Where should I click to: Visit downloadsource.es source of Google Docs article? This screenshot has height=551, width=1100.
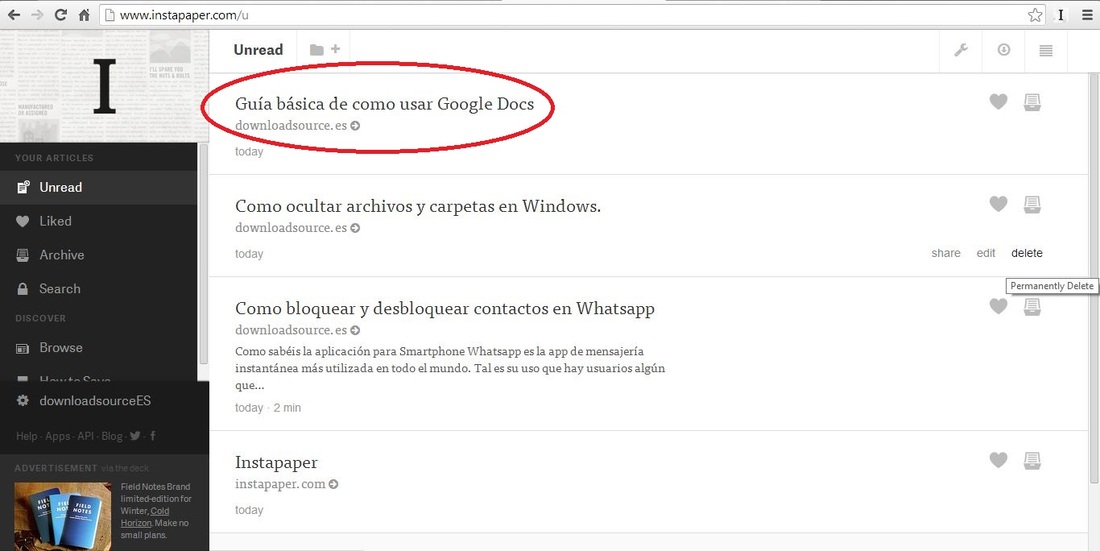[x=297, y=126]
